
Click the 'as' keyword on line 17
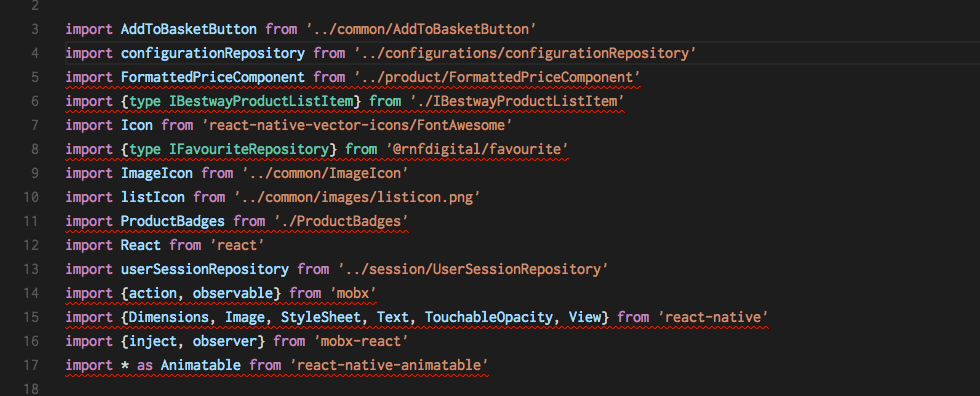click(x=144, y=365)
